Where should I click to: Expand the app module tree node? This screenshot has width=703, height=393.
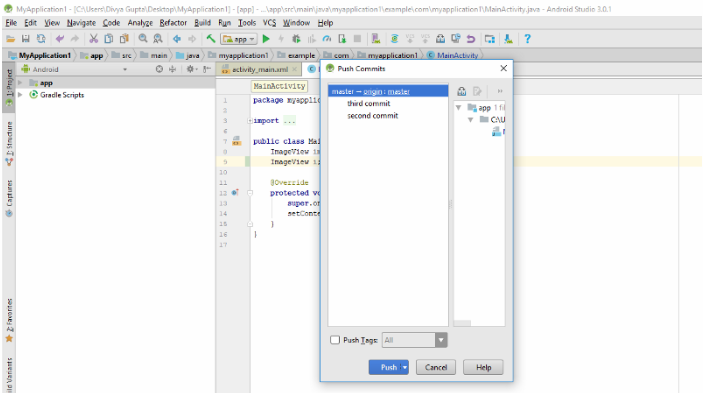[20, 83]
